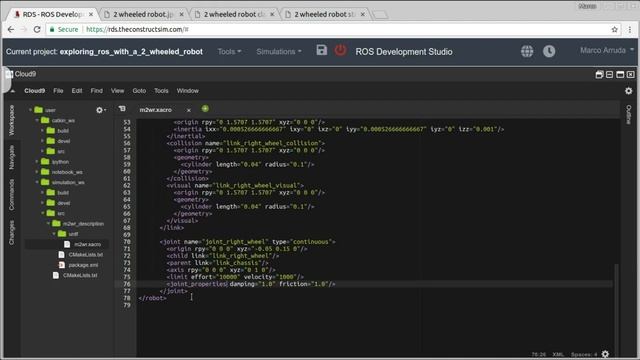The image size is (640, 360).
Task: Switch to RDS - ROS Development browser tab
Action: (x=52, y=14)
